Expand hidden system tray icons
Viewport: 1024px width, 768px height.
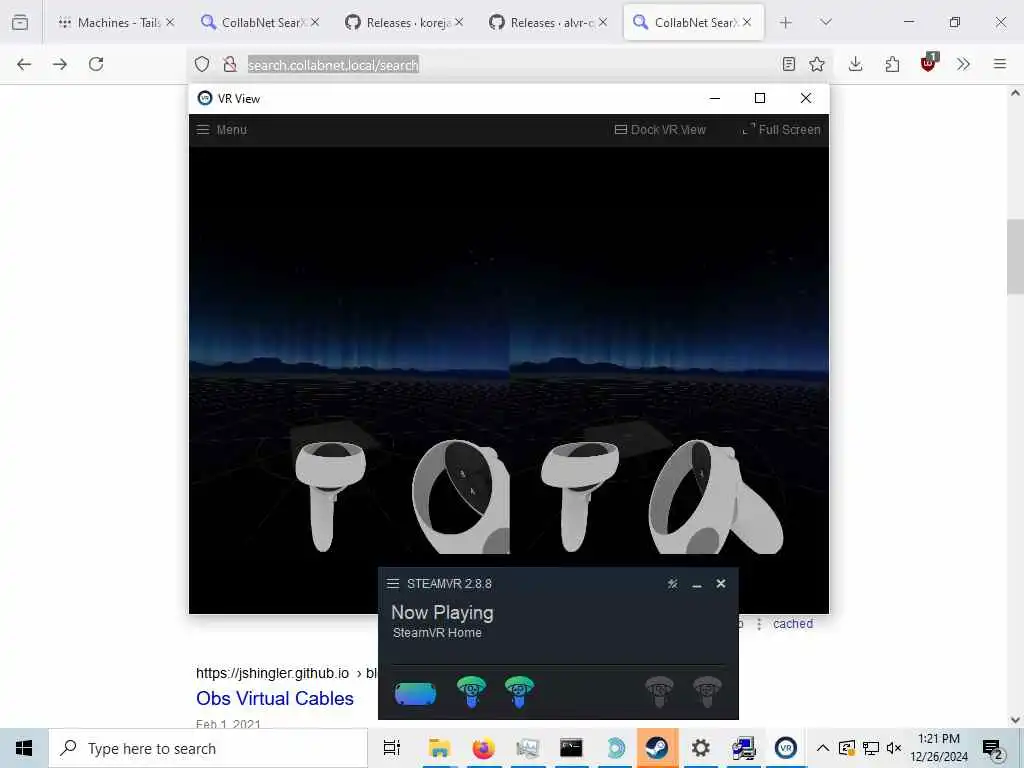(823, 748)
